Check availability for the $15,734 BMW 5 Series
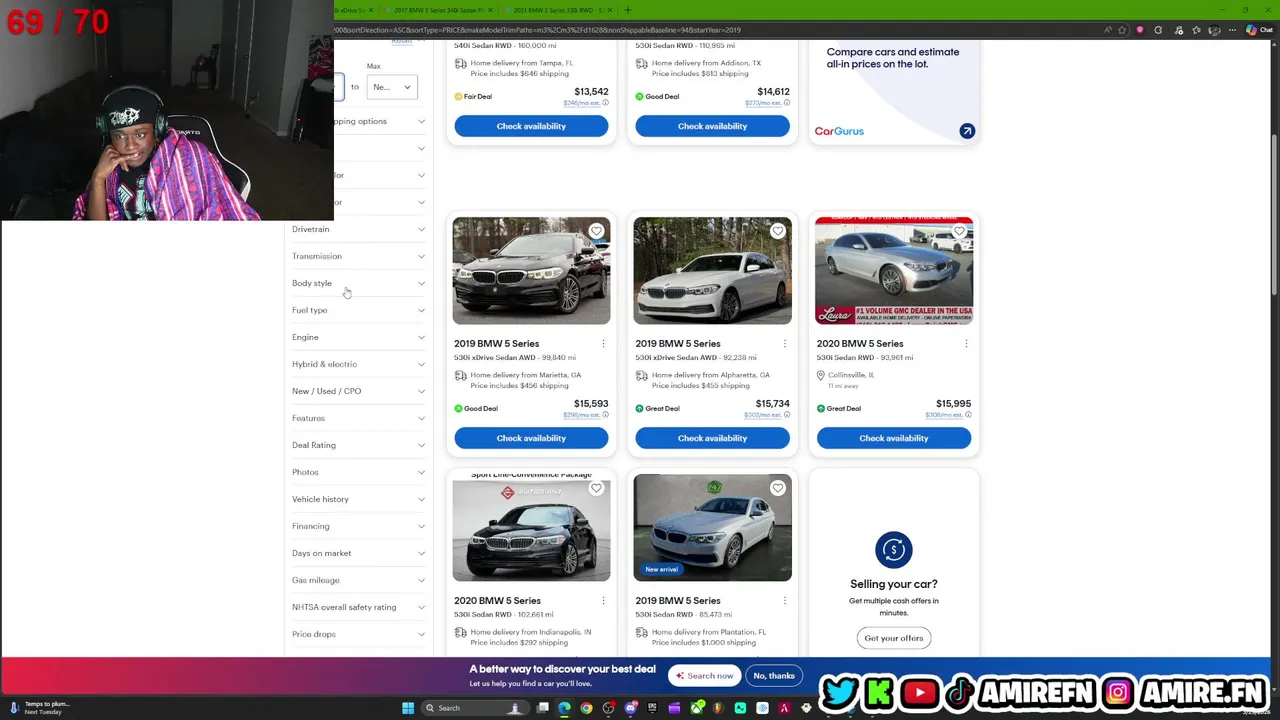Image resolution: width=1280 pixels, height=720 pixels. (x=712, y=438)
